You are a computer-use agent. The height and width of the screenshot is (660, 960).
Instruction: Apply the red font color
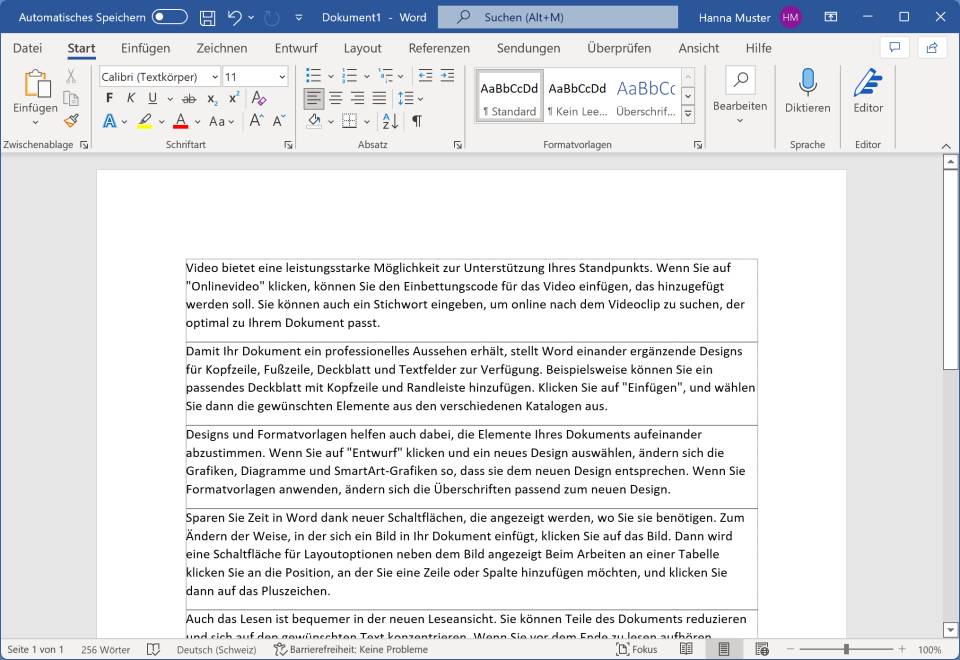pos(180,121)
